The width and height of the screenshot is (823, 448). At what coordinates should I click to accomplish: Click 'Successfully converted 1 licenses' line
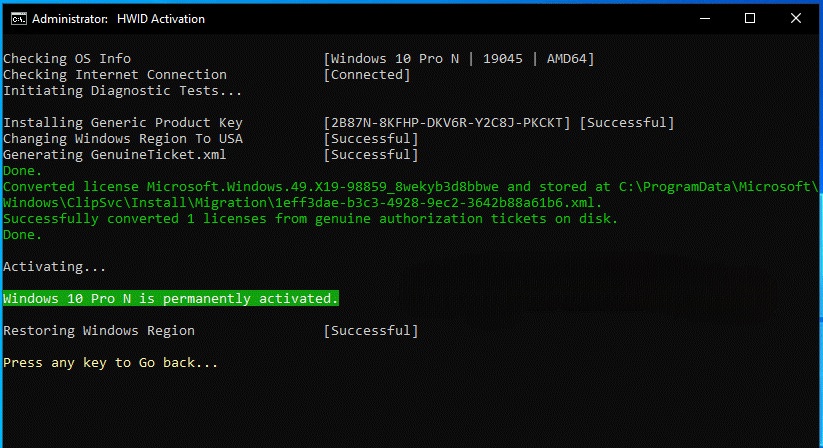click(310, 219)
